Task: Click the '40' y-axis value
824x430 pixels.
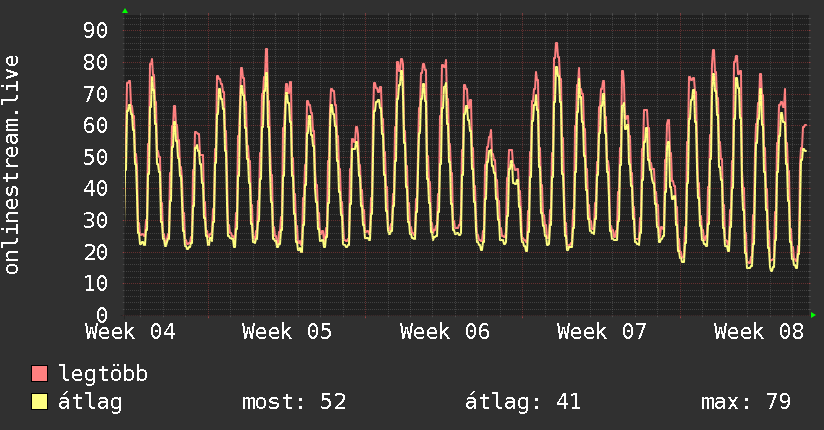Action: tap(96, 188)
